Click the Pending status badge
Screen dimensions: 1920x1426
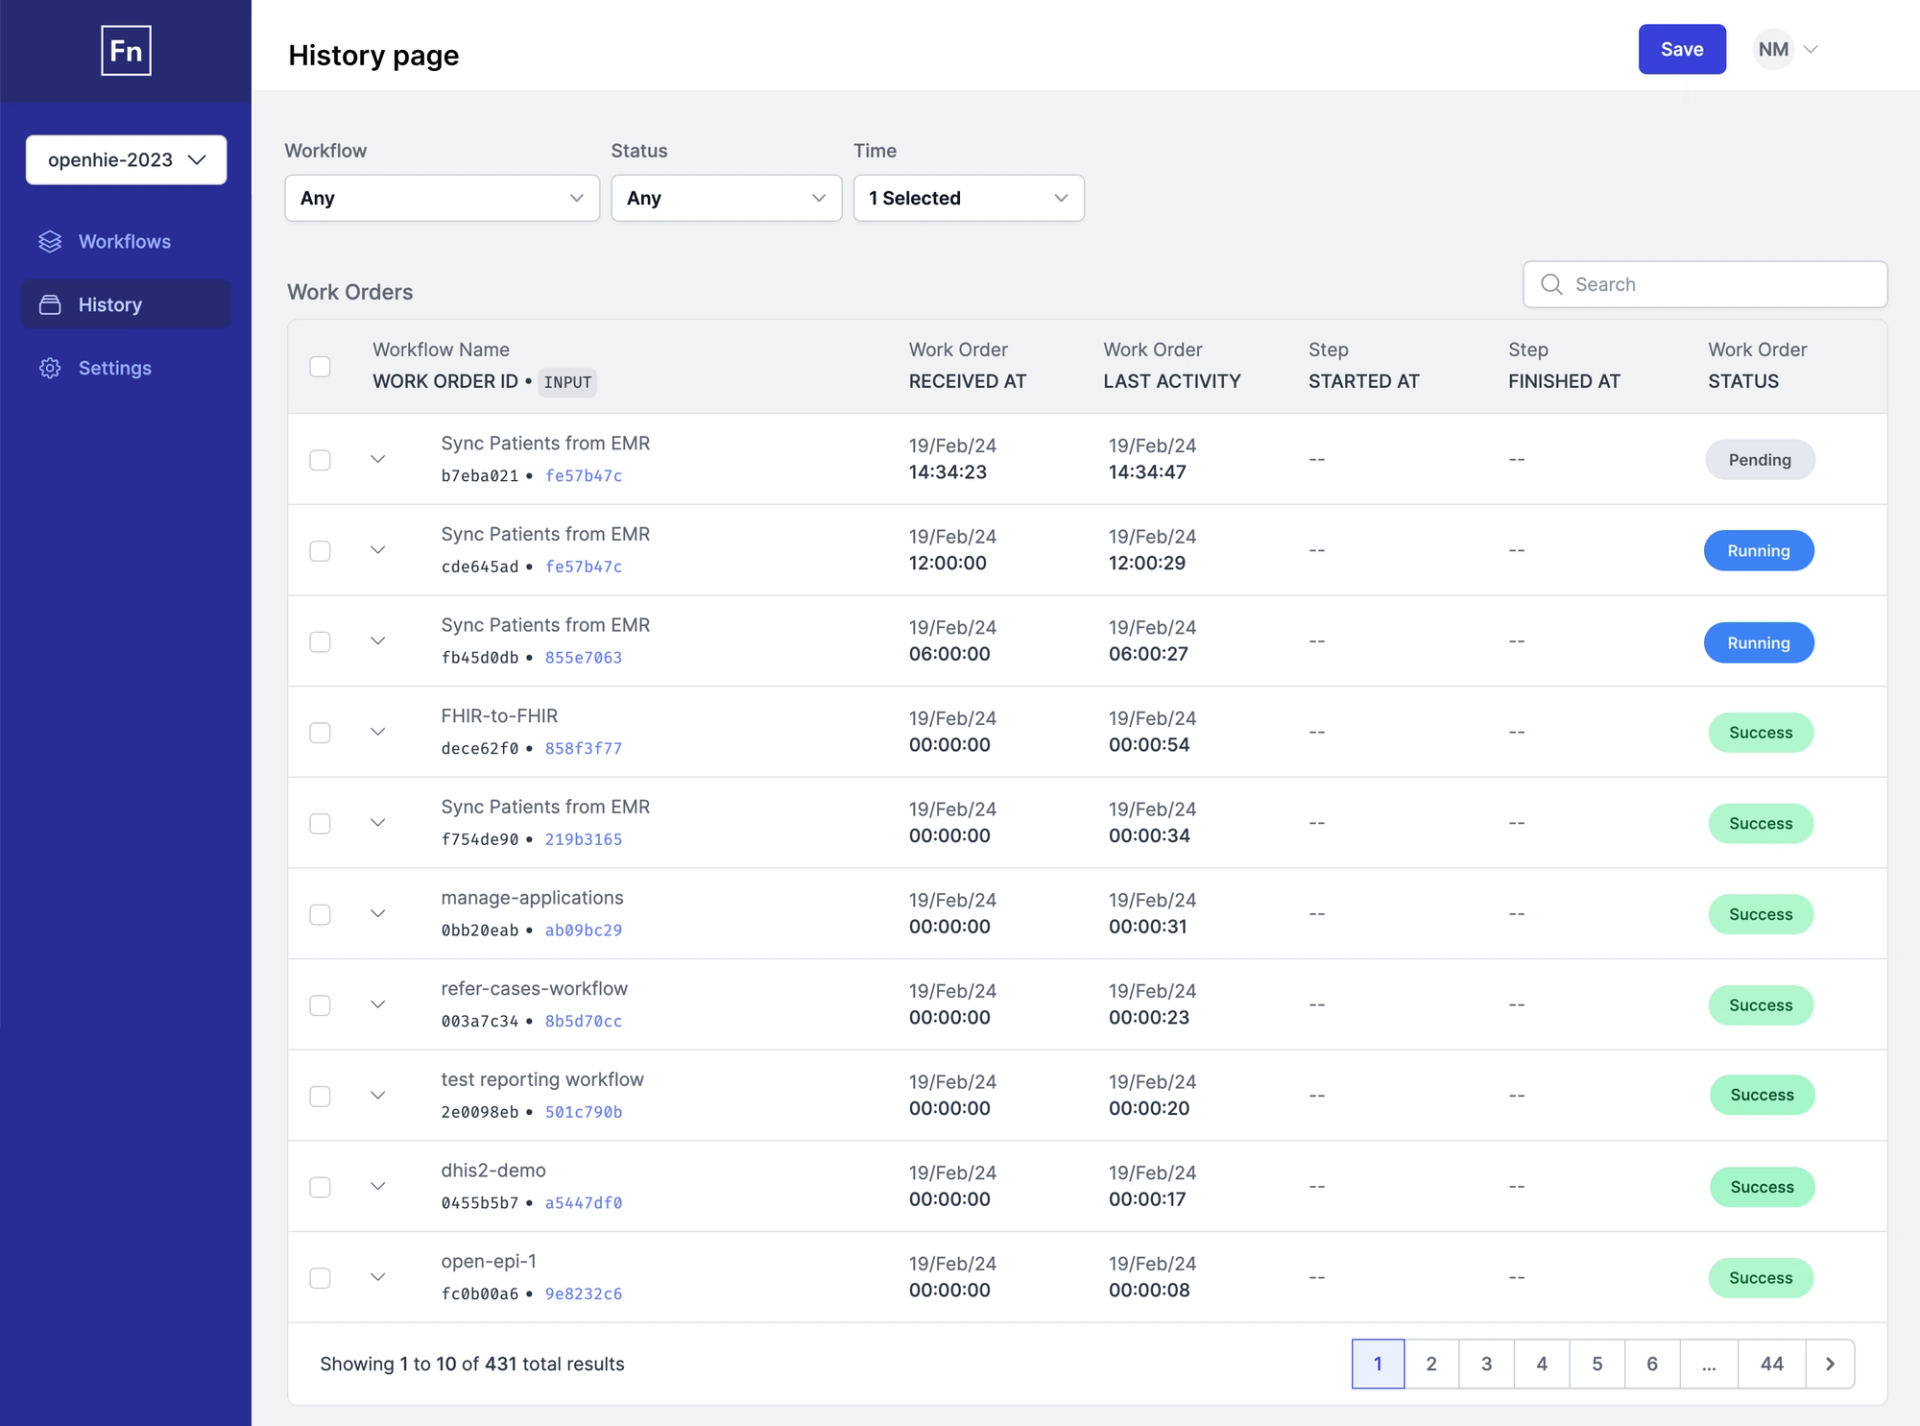click(x=1760, y=460)
